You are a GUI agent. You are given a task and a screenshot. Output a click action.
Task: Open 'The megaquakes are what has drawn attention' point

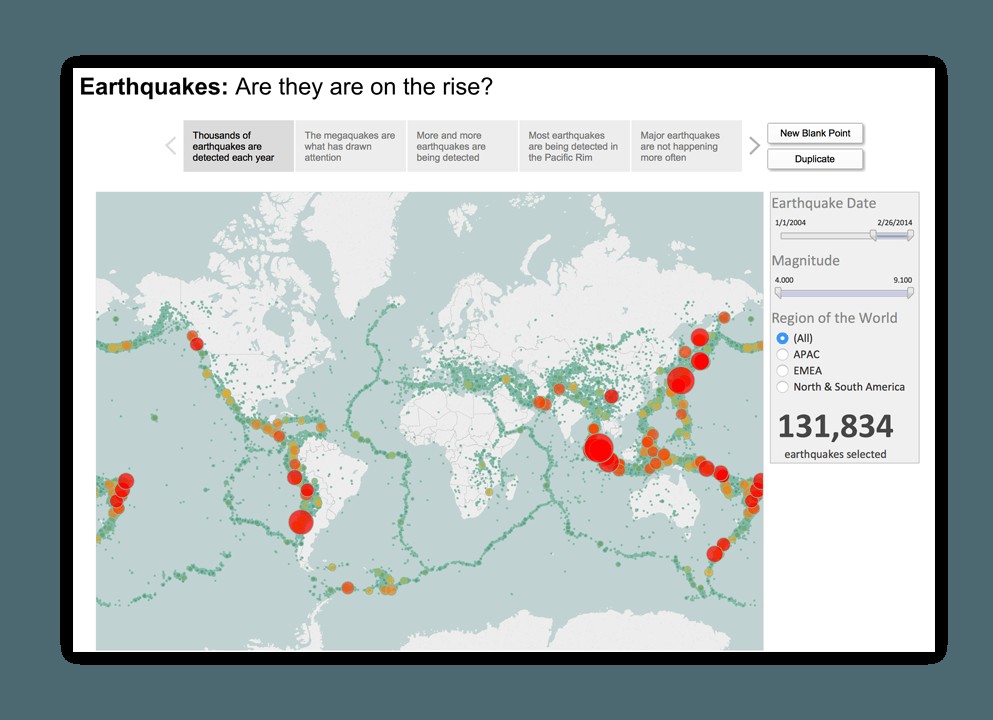pos(350,146)
